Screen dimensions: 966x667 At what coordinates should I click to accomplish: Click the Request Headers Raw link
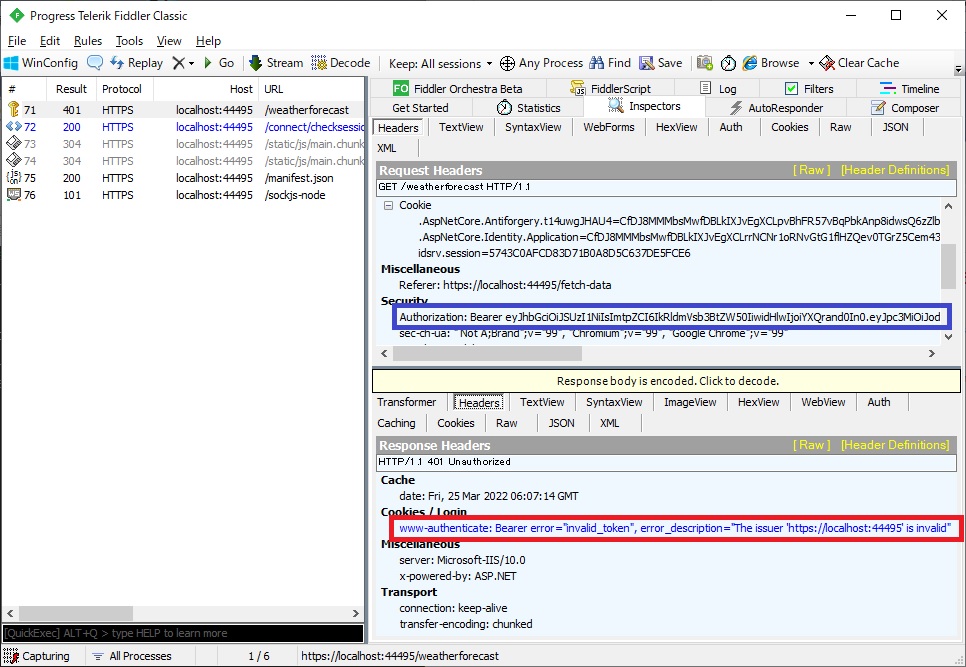(812, 170)
